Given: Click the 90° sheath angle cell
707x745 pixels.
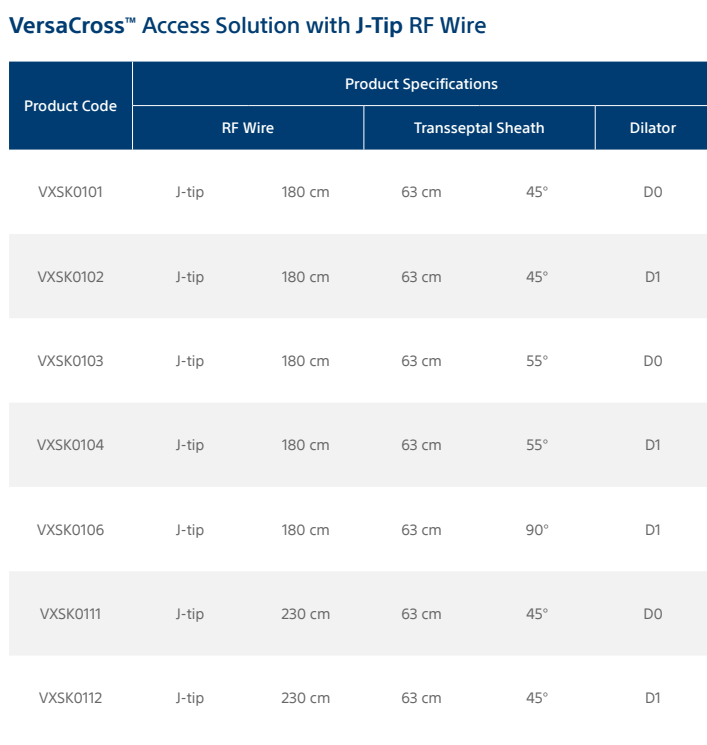Looking at the screenshot, I should [538, 530].
